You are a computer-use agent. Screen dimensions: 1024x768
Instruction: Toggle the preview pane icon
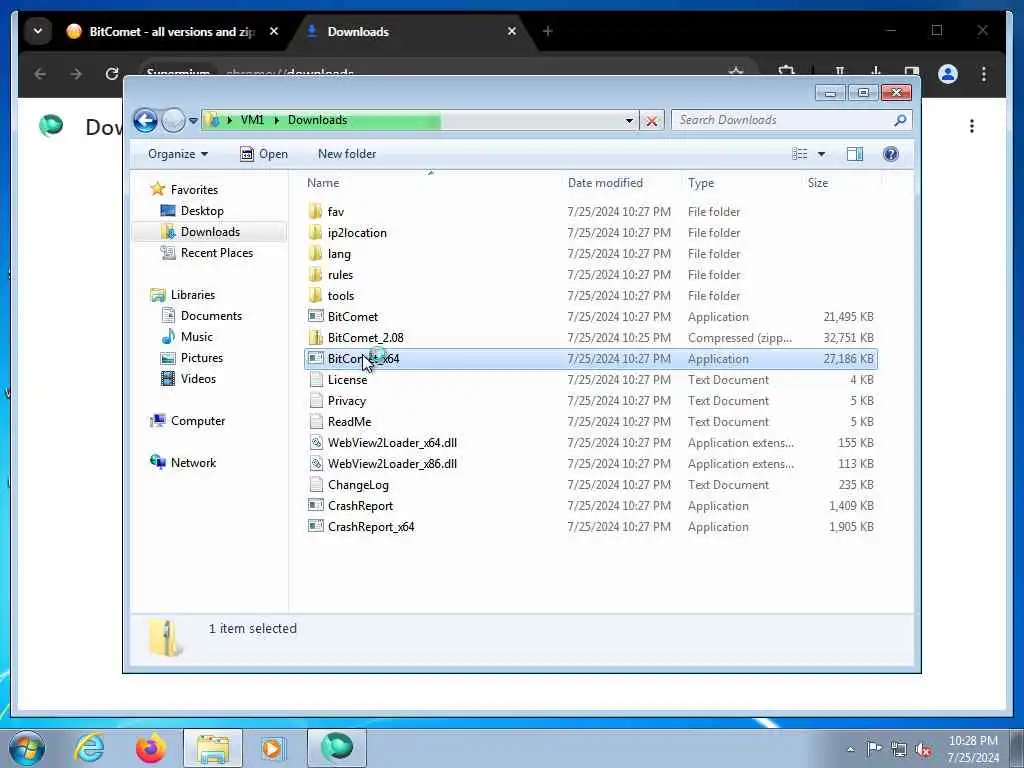click(x=855, y=154)
